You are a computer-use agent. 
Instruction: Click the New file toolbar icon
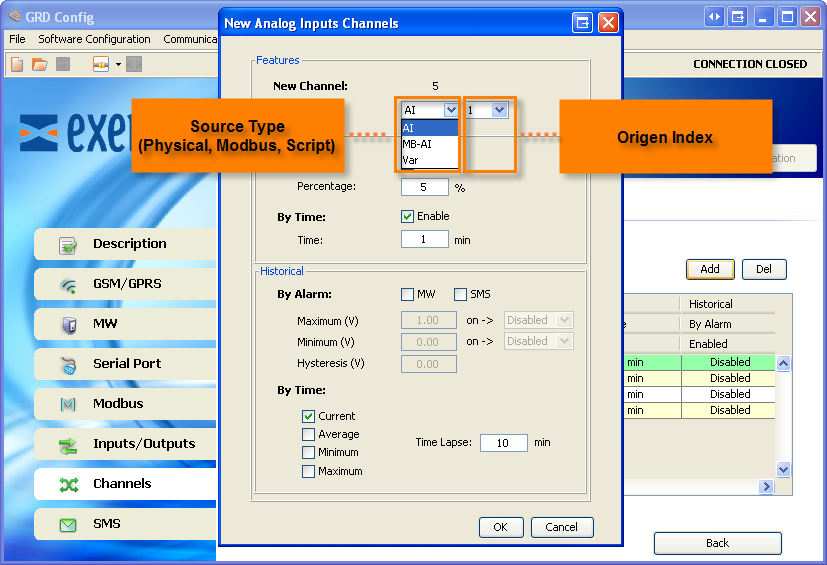click(x=17, y=64)
